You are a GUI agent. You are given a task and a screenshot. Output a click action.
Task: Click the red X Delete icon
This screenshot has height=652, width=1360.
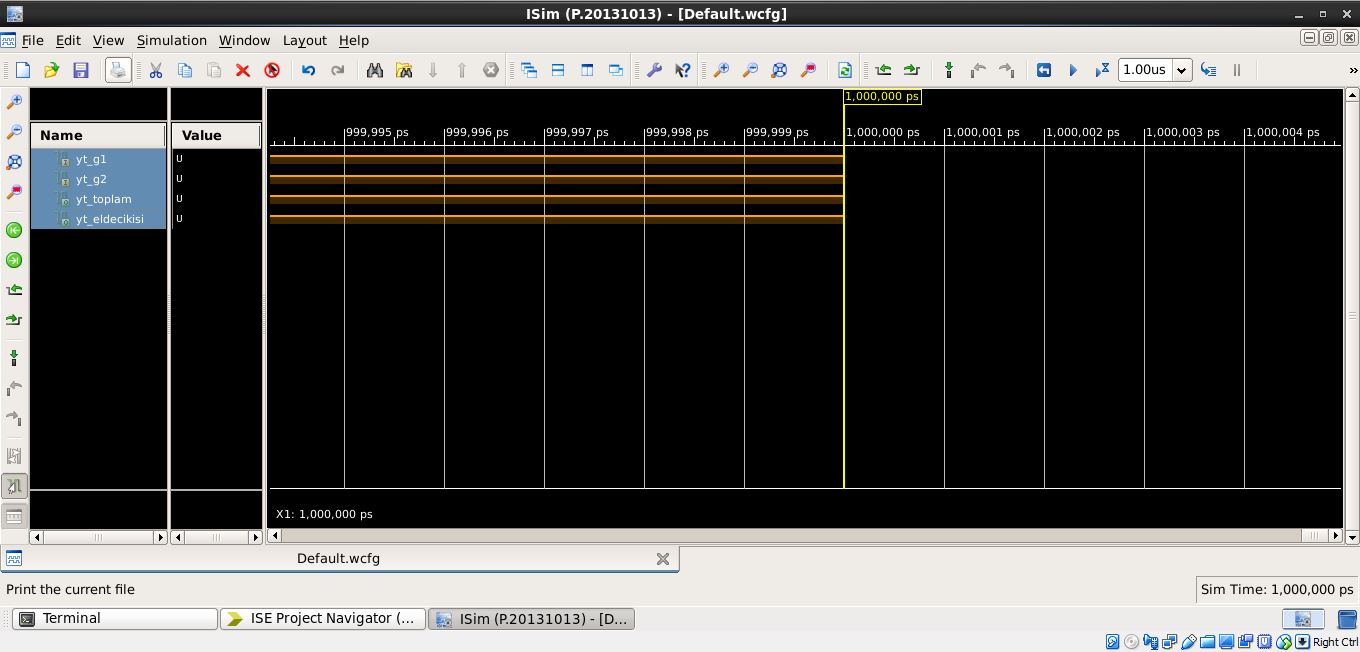click(242, 70)
